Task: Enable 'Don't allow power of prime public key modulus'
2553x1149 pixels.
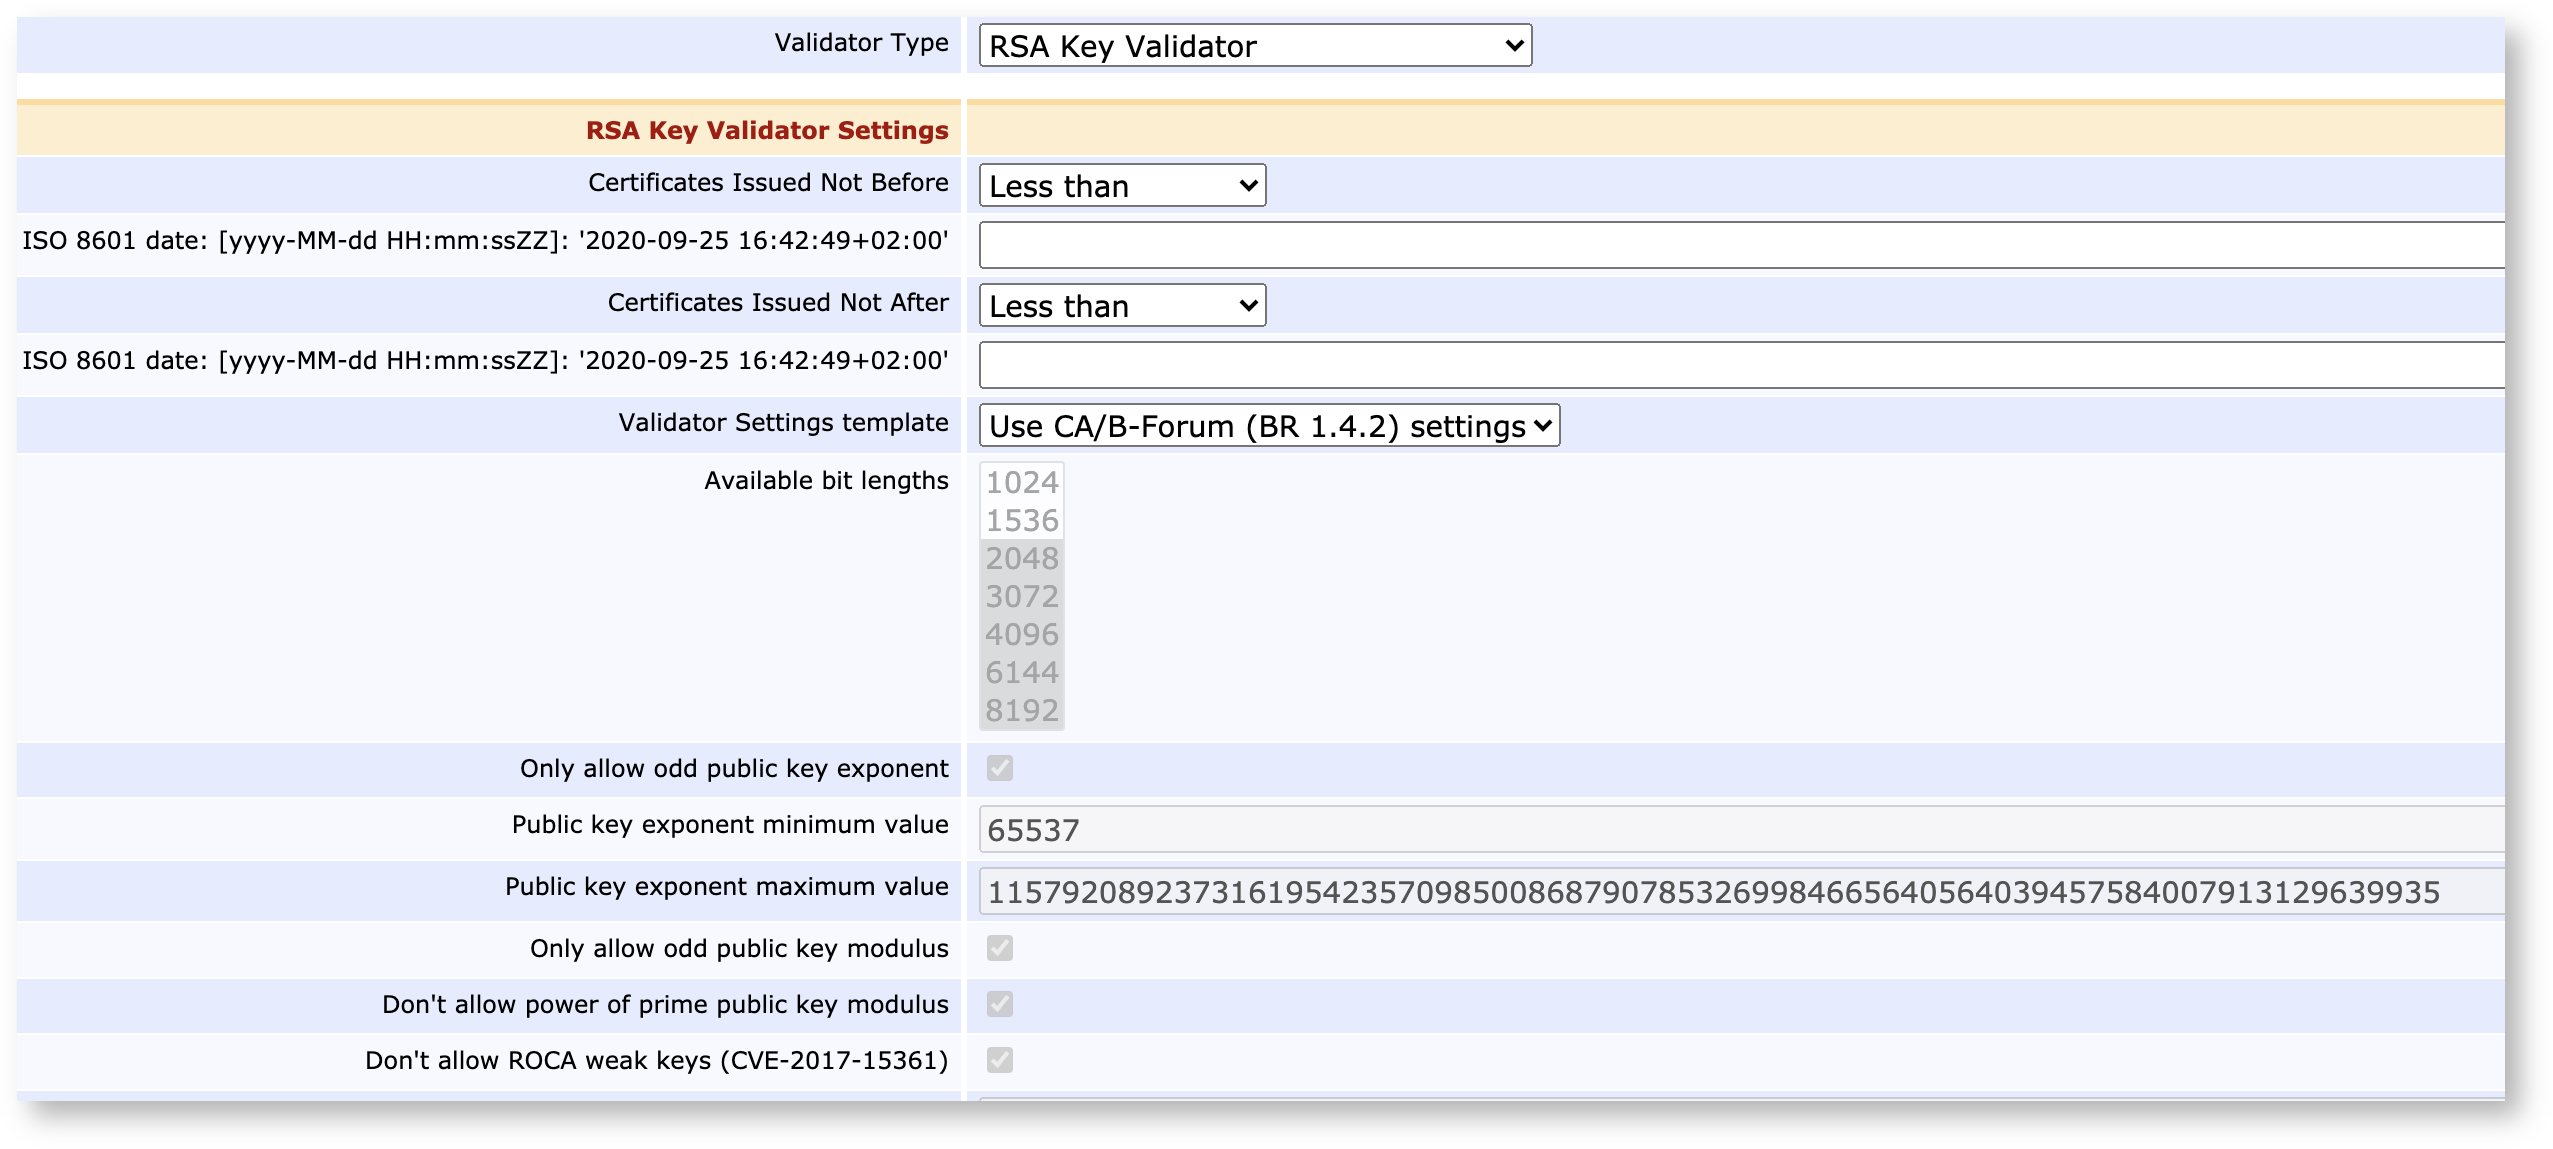Action: [x=999, y=1005]
